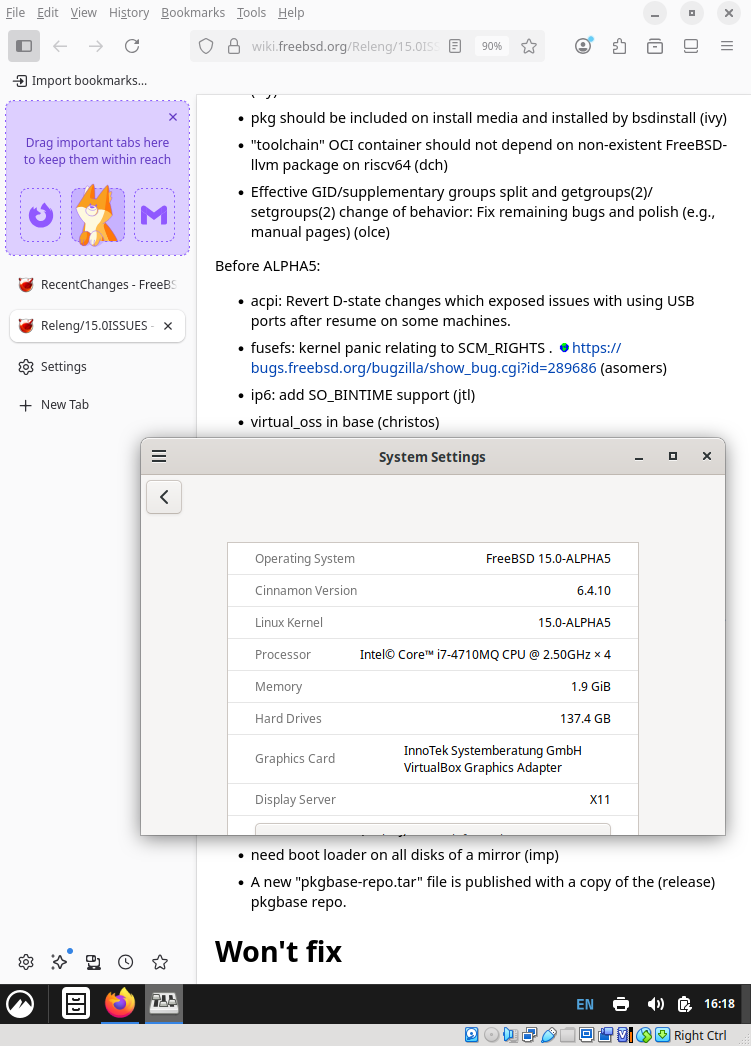Click the volume icon in the panel
The image size is (751, 1046).
tap(656, 1004)
